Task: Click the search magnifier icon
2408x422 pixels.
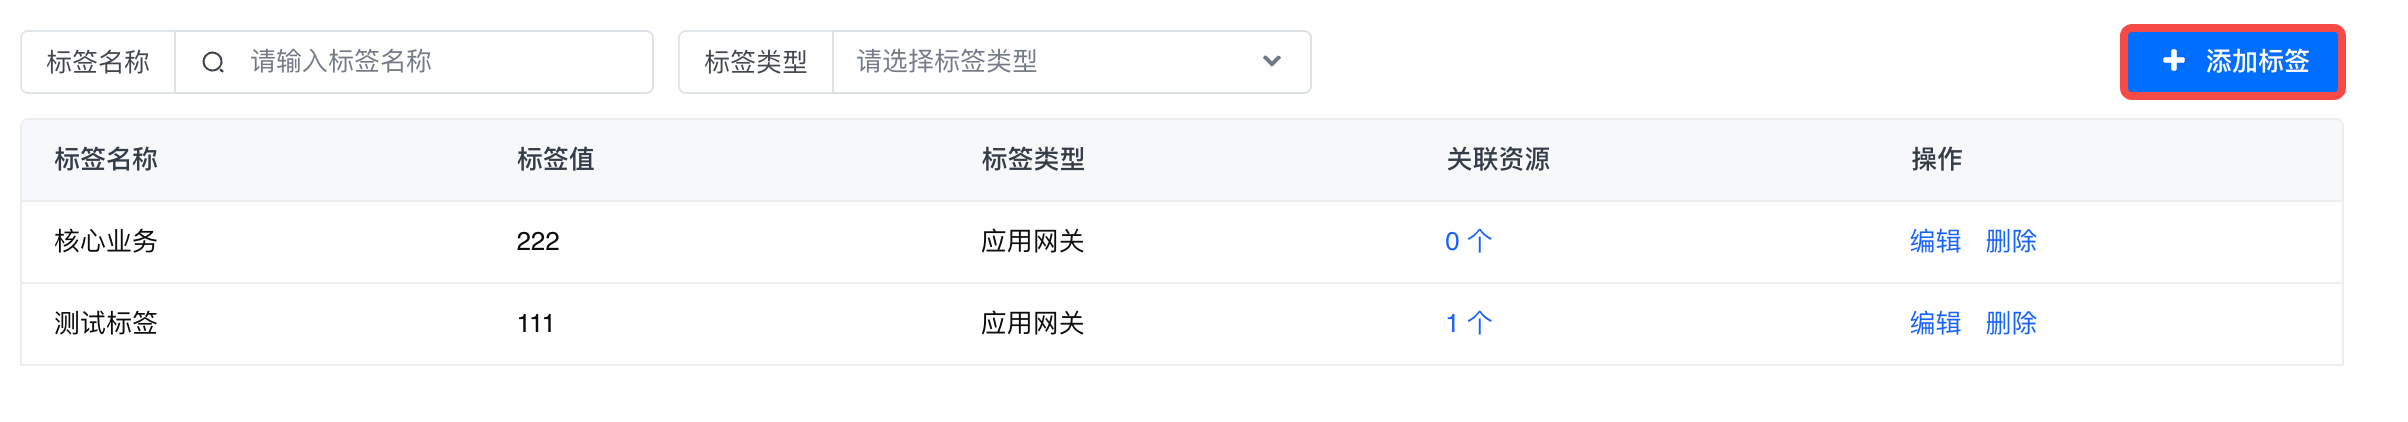Action: click(213, 62)
